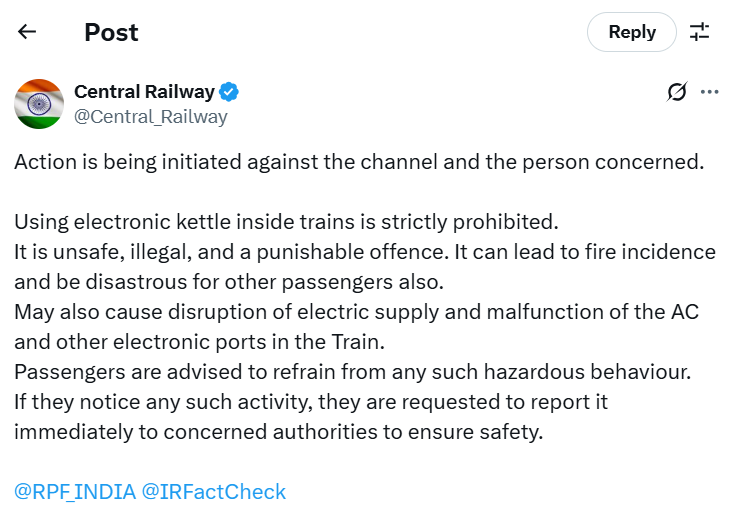Open the @IRFactCheck mention
Image resolution: width=741 pixels, height=511 pixels.
tap(214, 491)
